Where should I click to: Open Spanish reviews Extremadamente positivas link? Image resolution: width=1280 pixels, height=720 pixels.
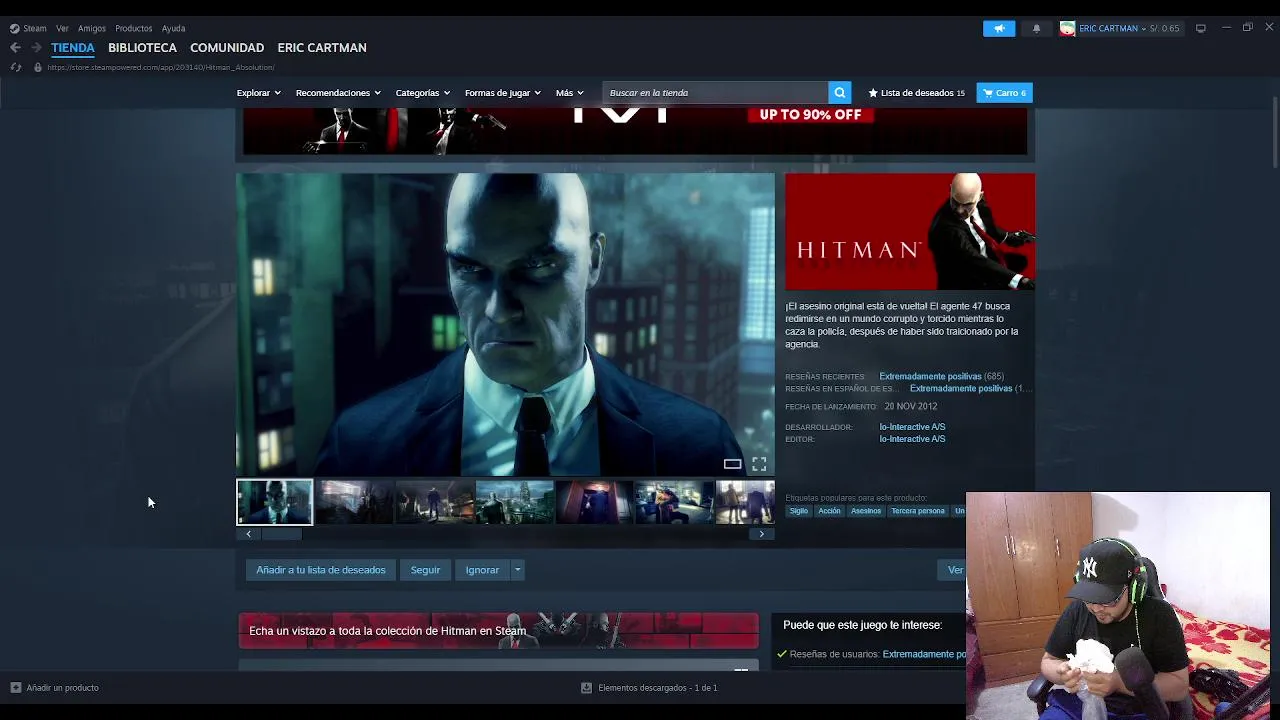(961, 389)
